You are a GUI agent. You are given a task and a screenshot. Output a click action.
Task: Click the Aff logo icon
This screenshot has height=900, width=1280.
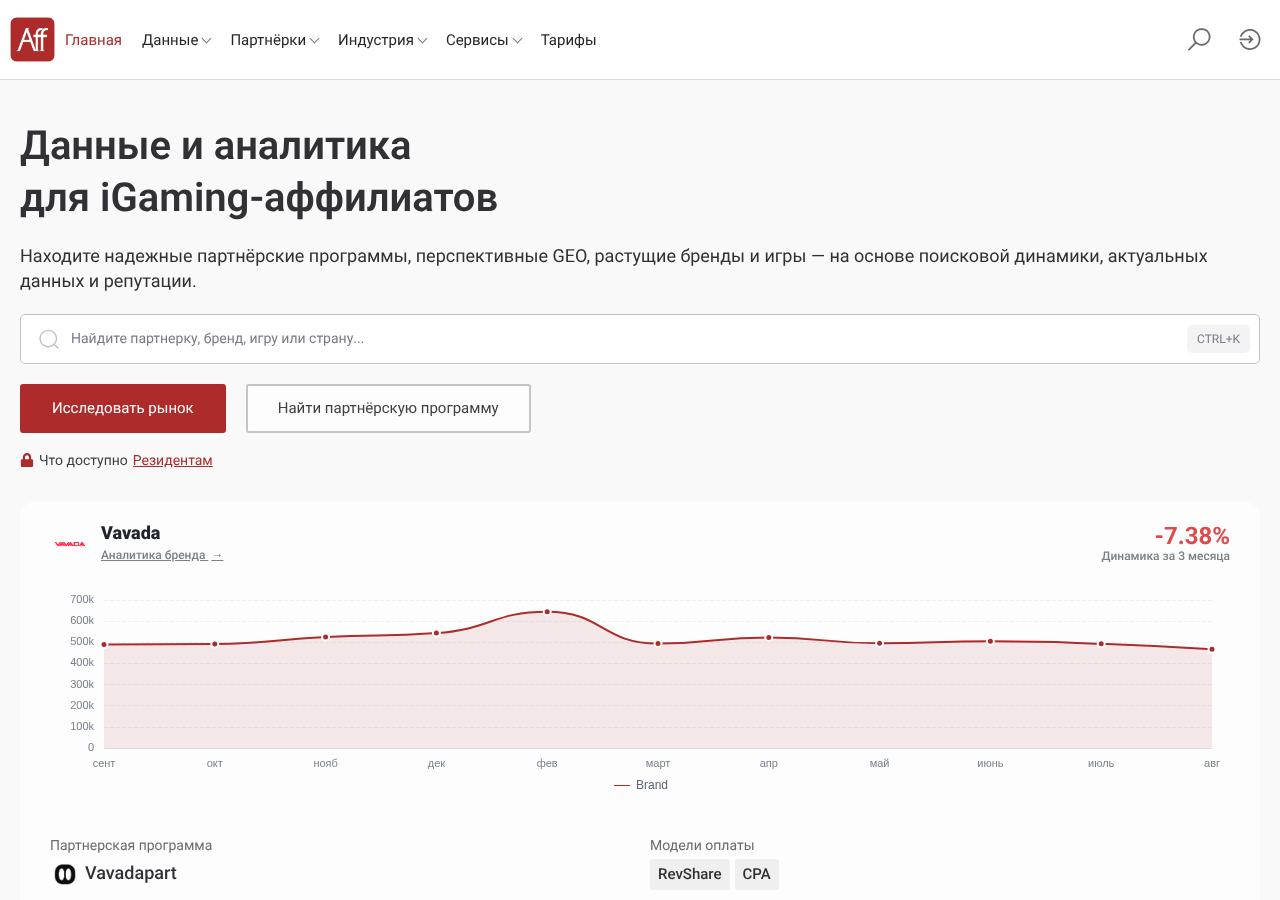32,40
